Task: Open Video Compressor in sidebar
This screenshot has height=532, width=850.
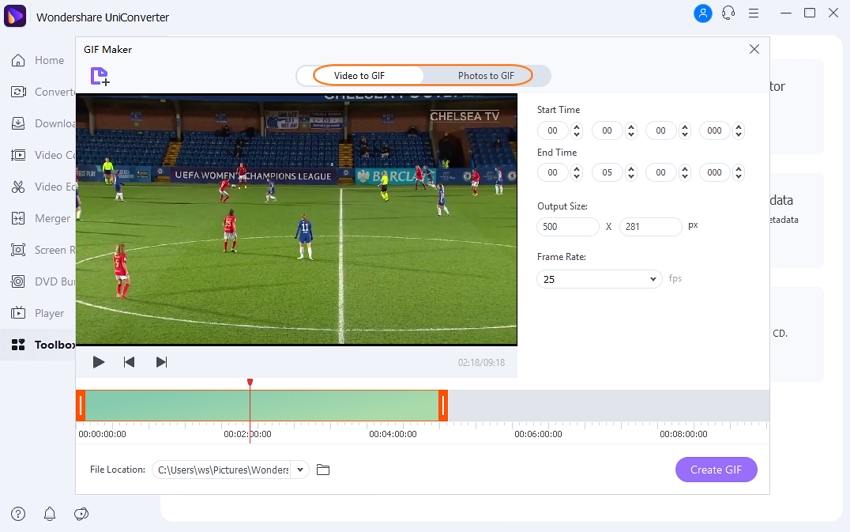Action: [x=42, y=155]
